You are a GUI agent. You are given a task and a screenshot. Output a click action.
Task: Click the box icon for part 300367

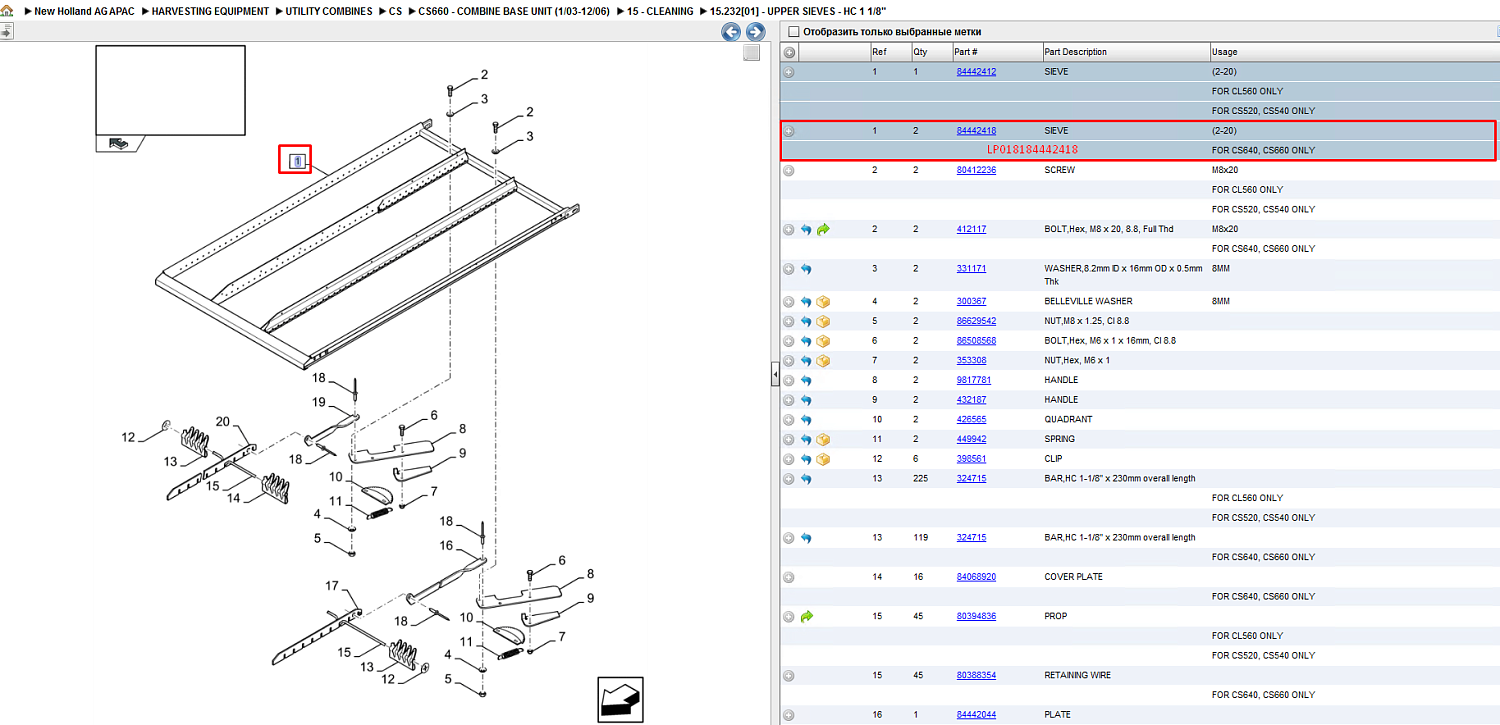(x=823, y=301)
